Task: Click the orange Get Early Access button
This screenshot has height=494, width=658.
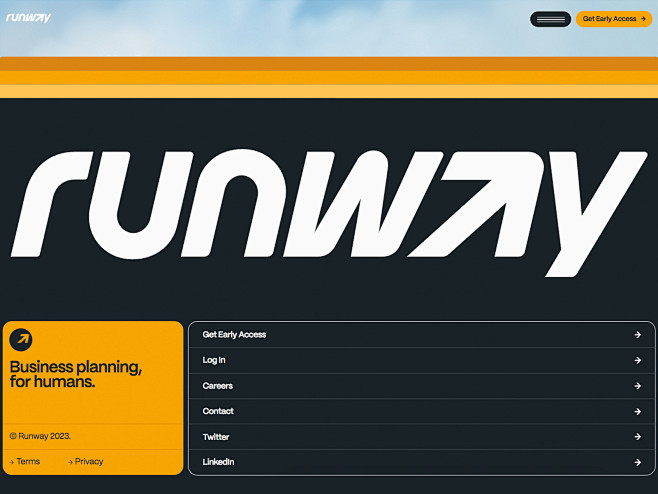Action: pyautogui.click(x=614, y=19)
